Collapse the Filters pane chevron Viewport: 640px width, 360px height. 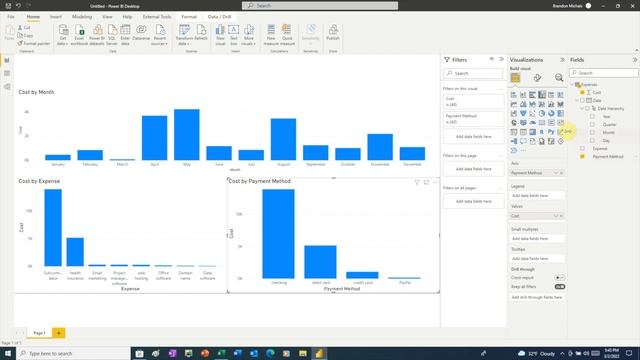point(501,59)
